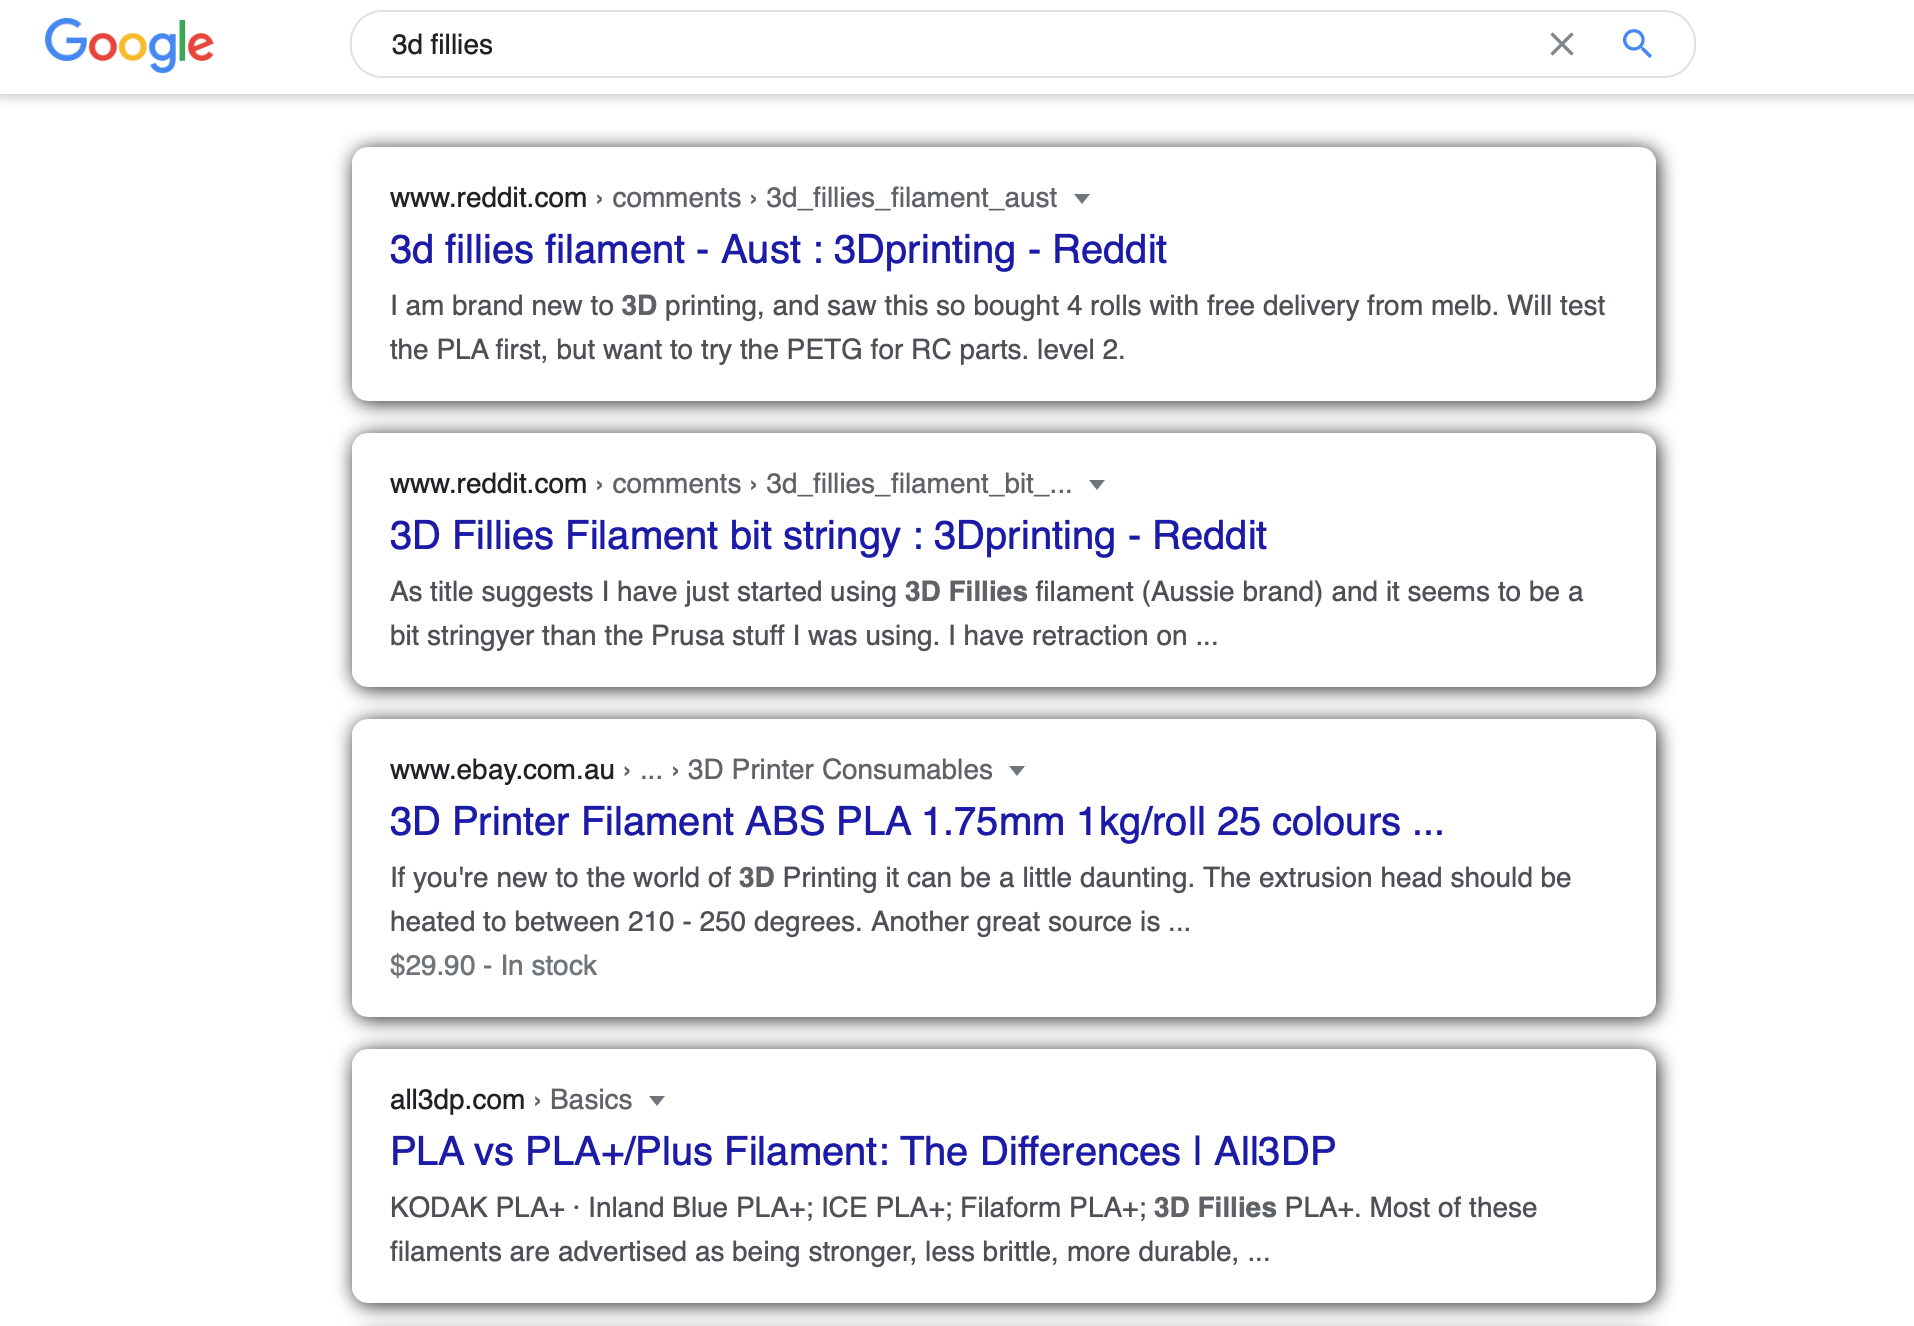This screenshot has height=1326, width=1914.
Task: Open dropdown arrow beside 3D Printer Consumables
Action: click(x=1017, y=771)
